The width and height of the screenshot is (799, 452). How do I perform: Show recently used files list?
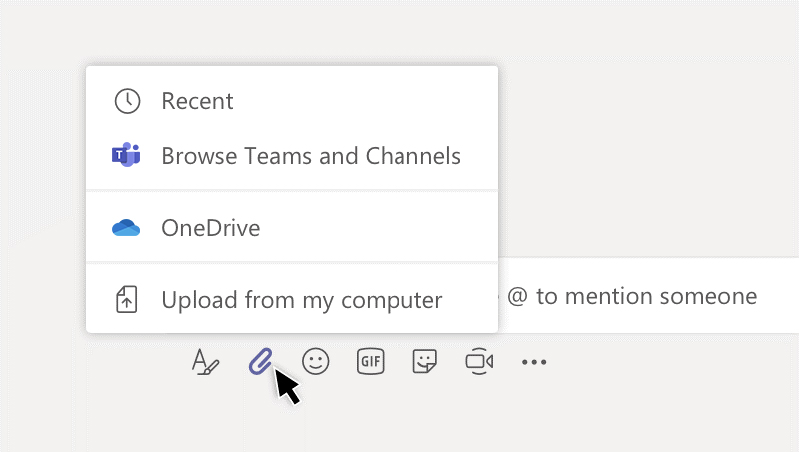(x=292, y=101)
